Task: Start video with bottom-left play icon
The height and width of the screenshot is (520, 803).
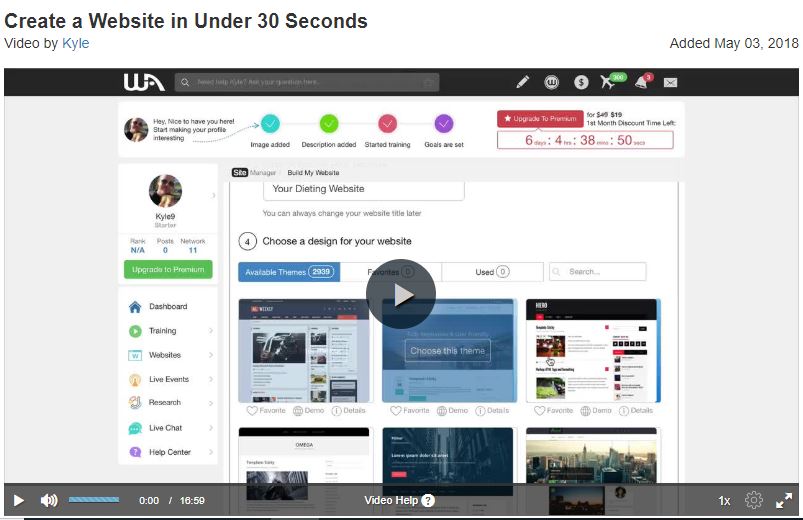Action: 18,501
